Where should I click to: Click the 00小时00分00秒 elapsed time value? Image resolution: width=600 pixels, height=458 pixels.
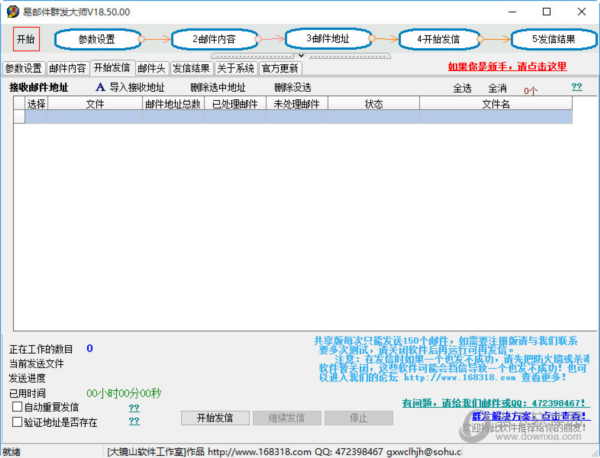[x=124, y=393]
